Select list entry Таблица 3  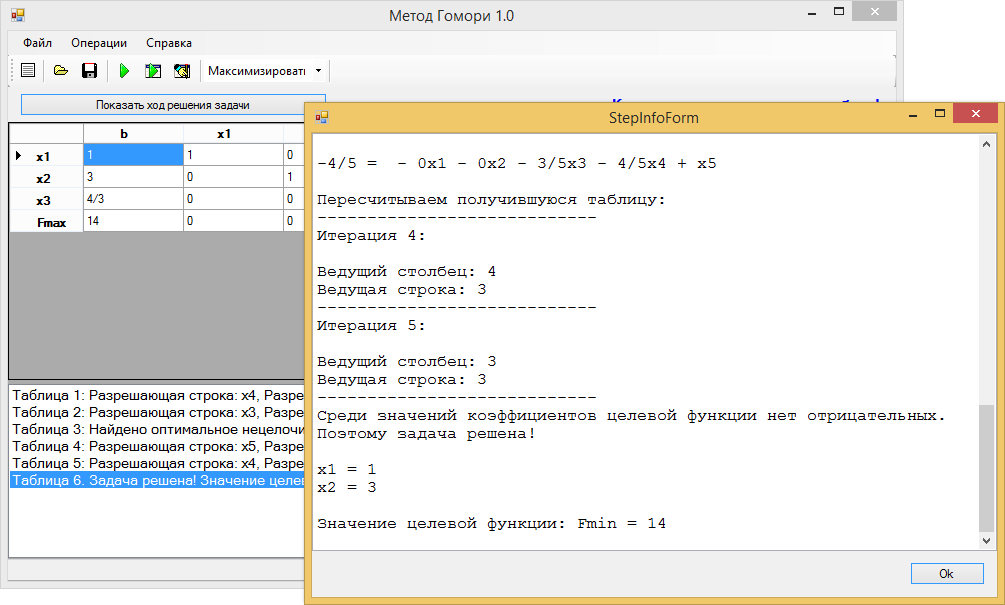click(157, 429)
